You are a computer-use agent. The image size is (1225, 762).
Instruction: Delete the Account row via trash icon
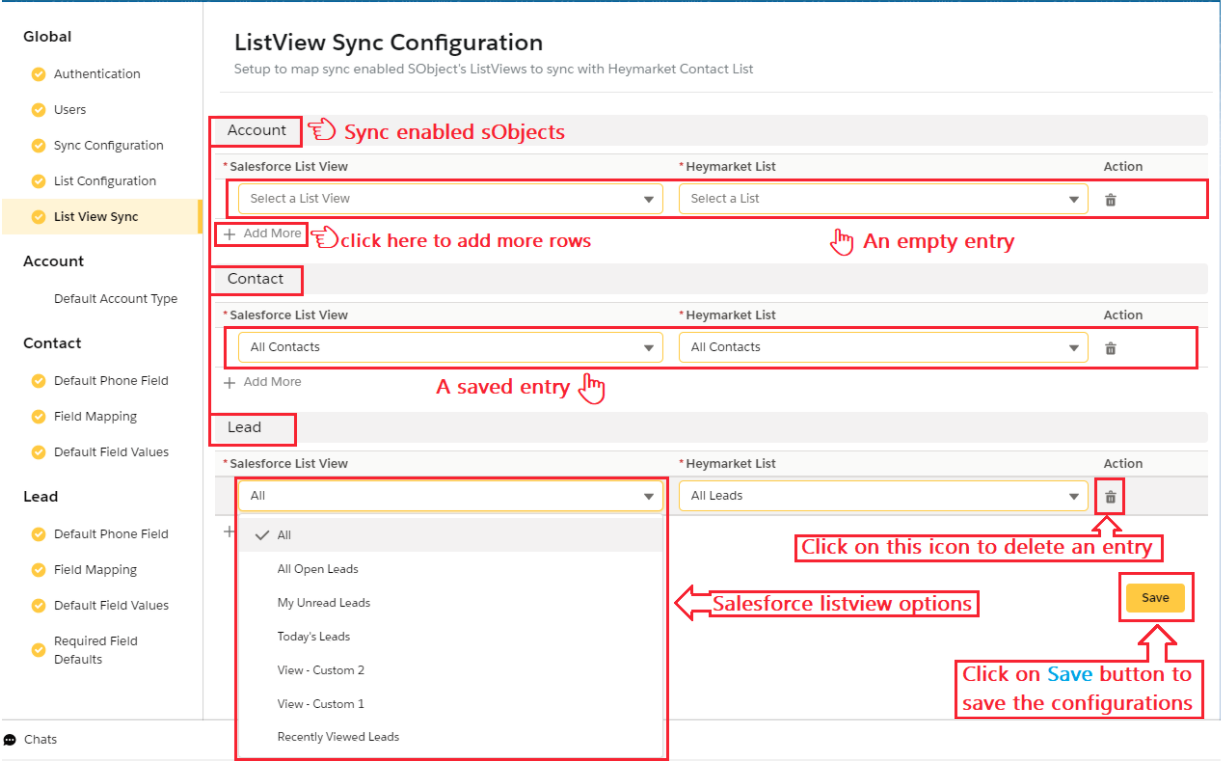(1110, 199)
